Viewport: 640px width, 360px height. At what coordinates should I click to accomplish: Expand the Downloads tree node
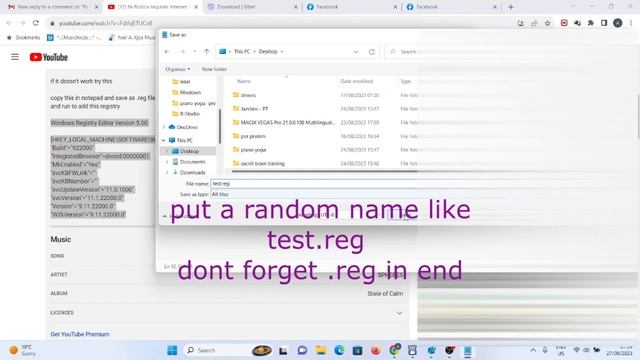[x=167, y=173]
